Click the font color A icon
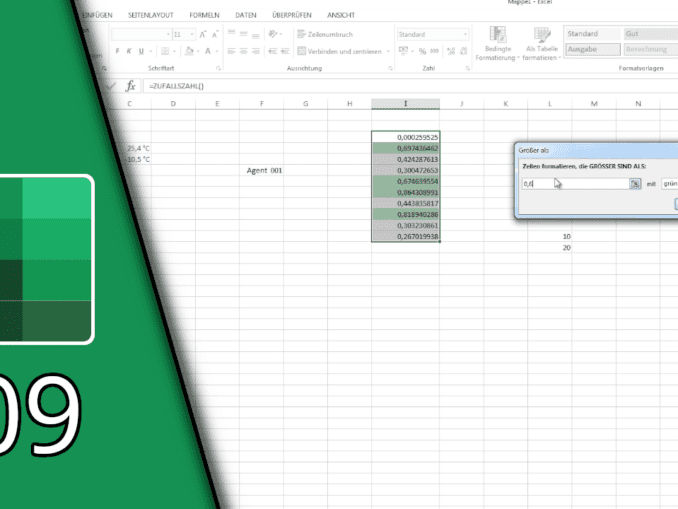 (206, 50)
